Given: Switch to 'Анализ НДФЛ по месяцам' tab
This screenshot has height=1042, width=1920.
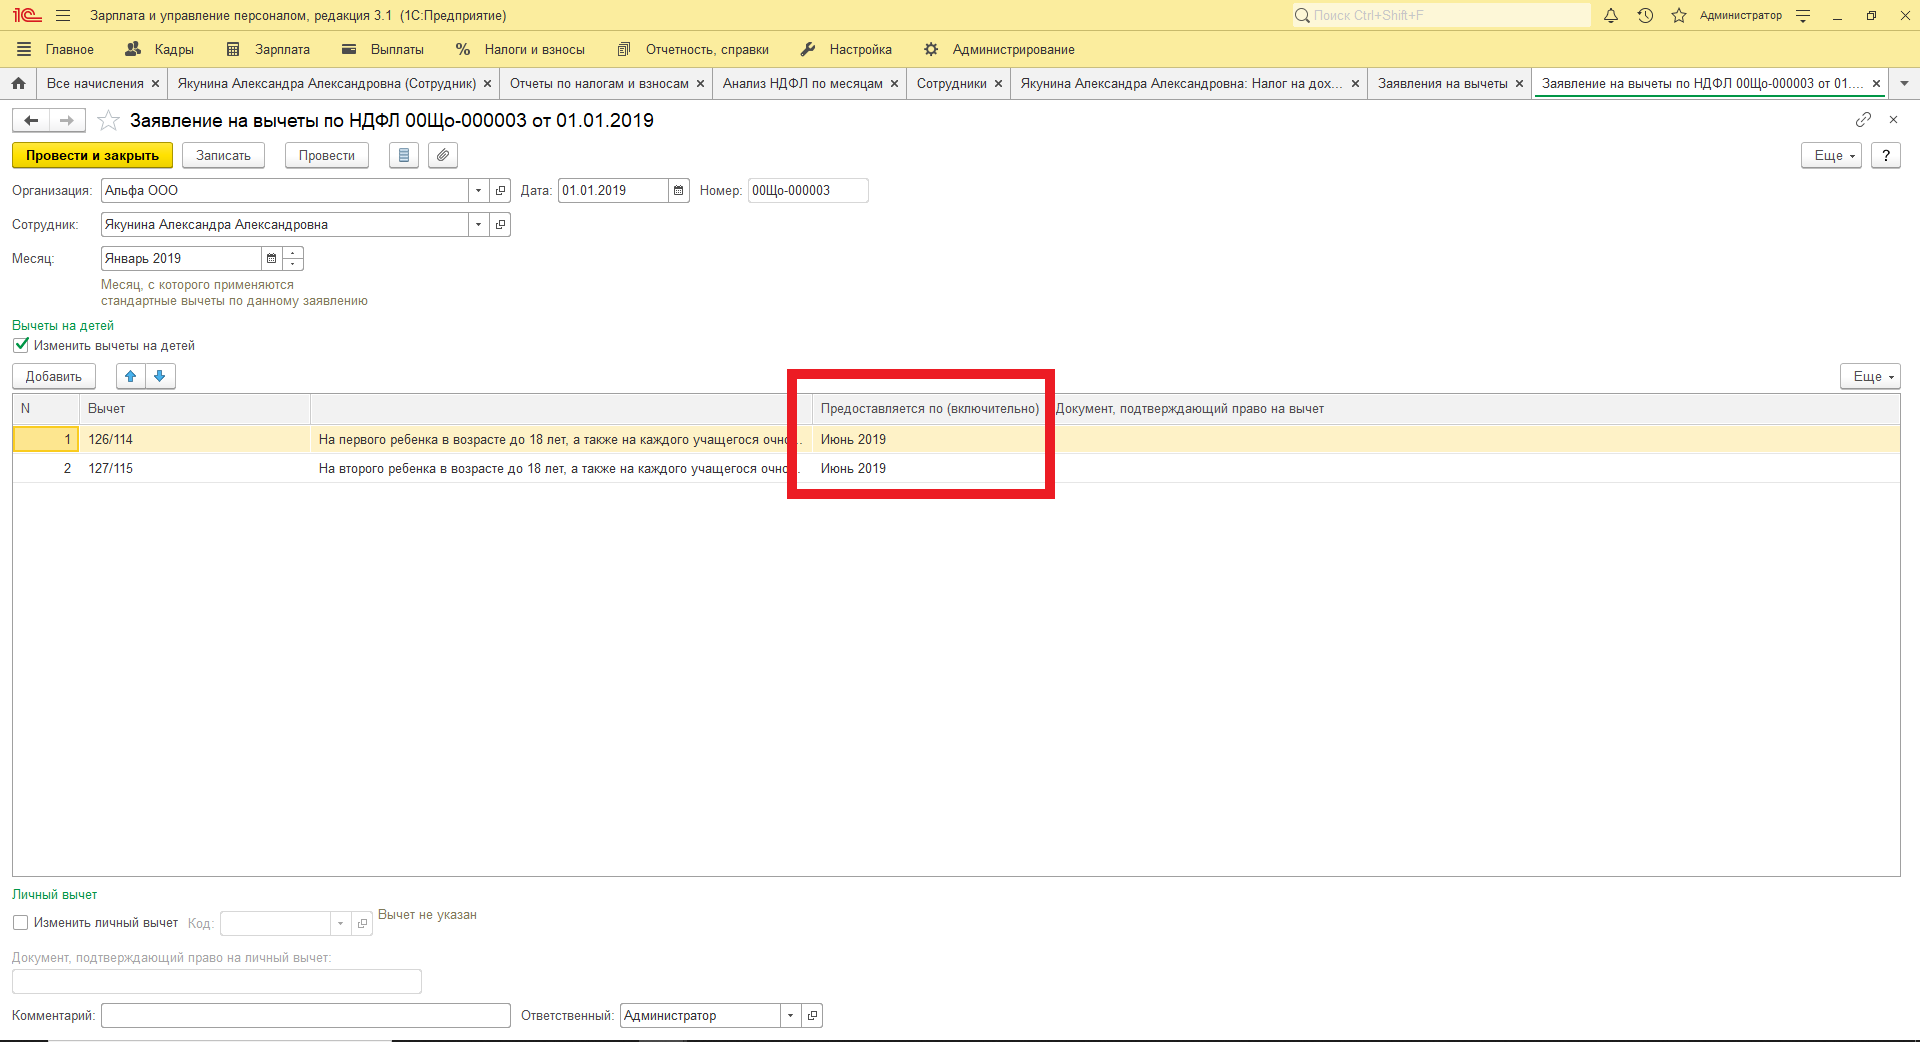Looking at the screenshot, I should (802, 84).
